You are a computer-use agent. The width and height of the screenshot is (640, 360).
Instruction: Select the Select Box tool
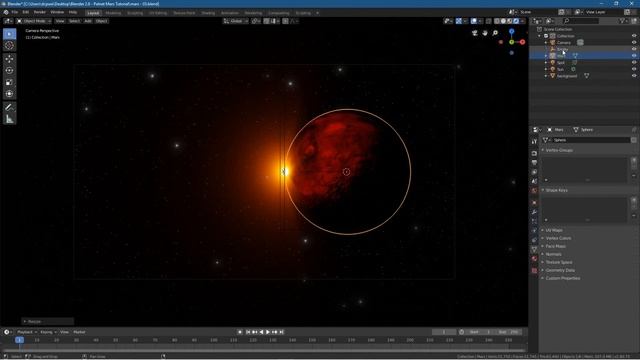(9, 34)
